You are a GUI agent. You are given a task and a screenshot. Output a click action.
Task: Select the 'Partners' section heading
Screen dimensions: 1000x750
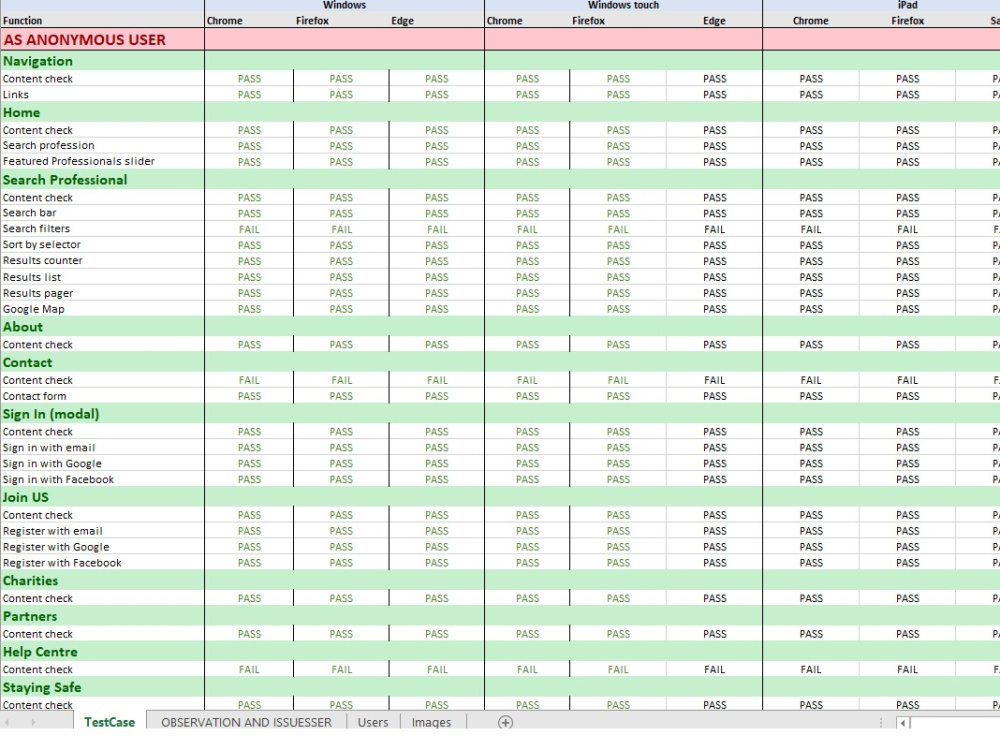tap(102, 617)
